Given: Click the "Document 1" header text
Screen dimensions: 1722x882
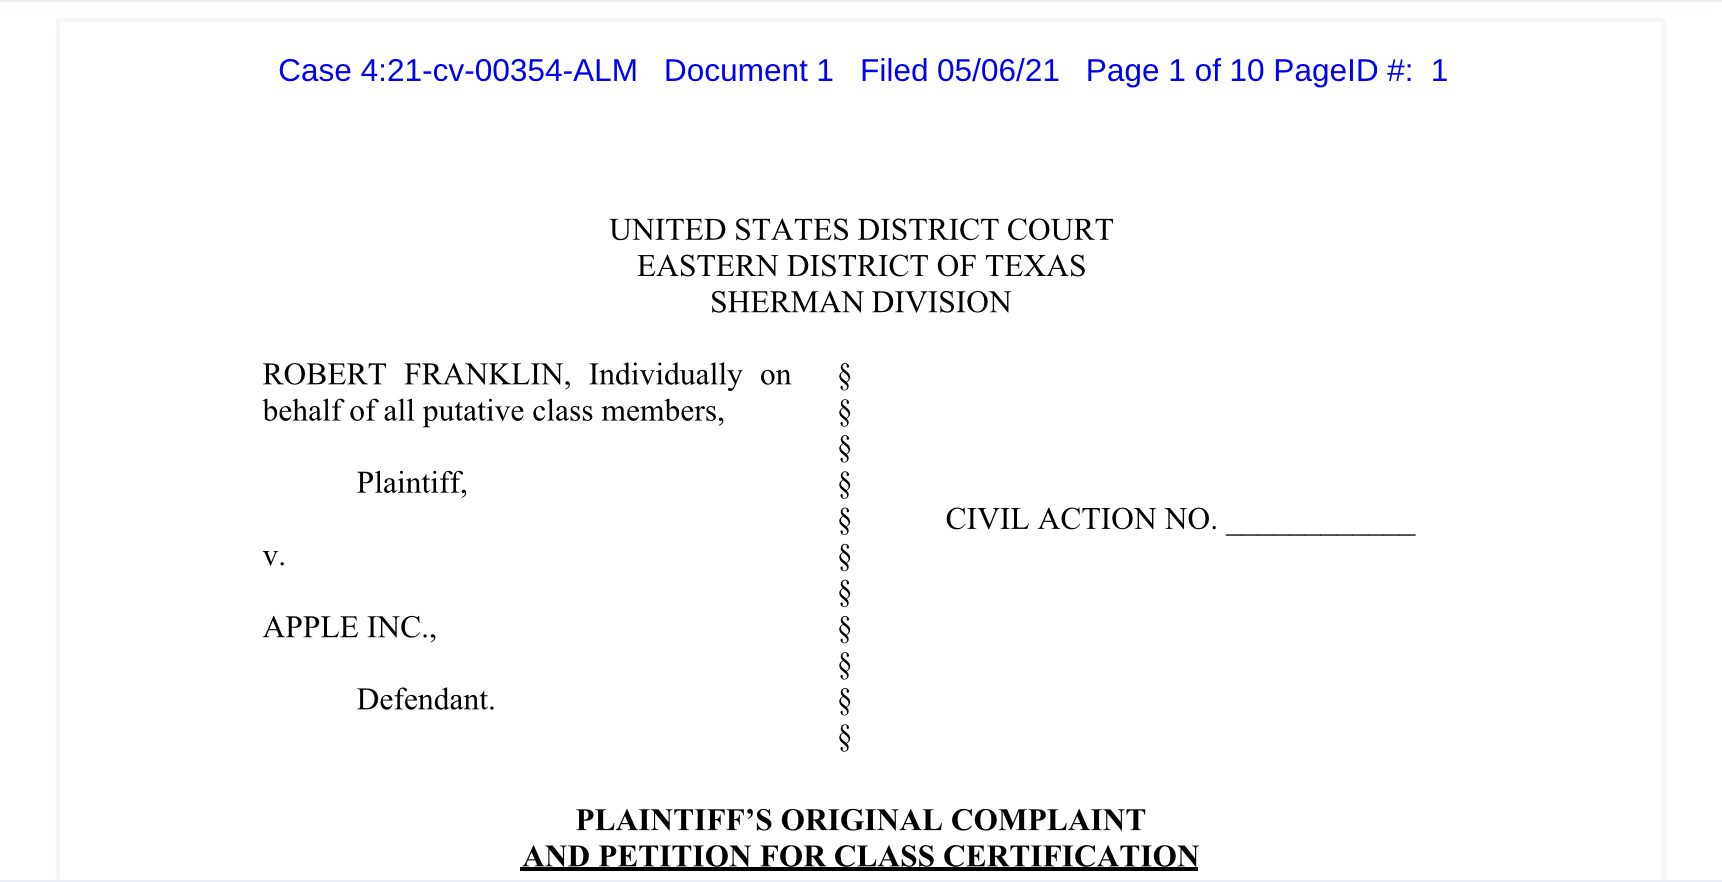Looking at the screenshot, I should (x=748, y=71).
